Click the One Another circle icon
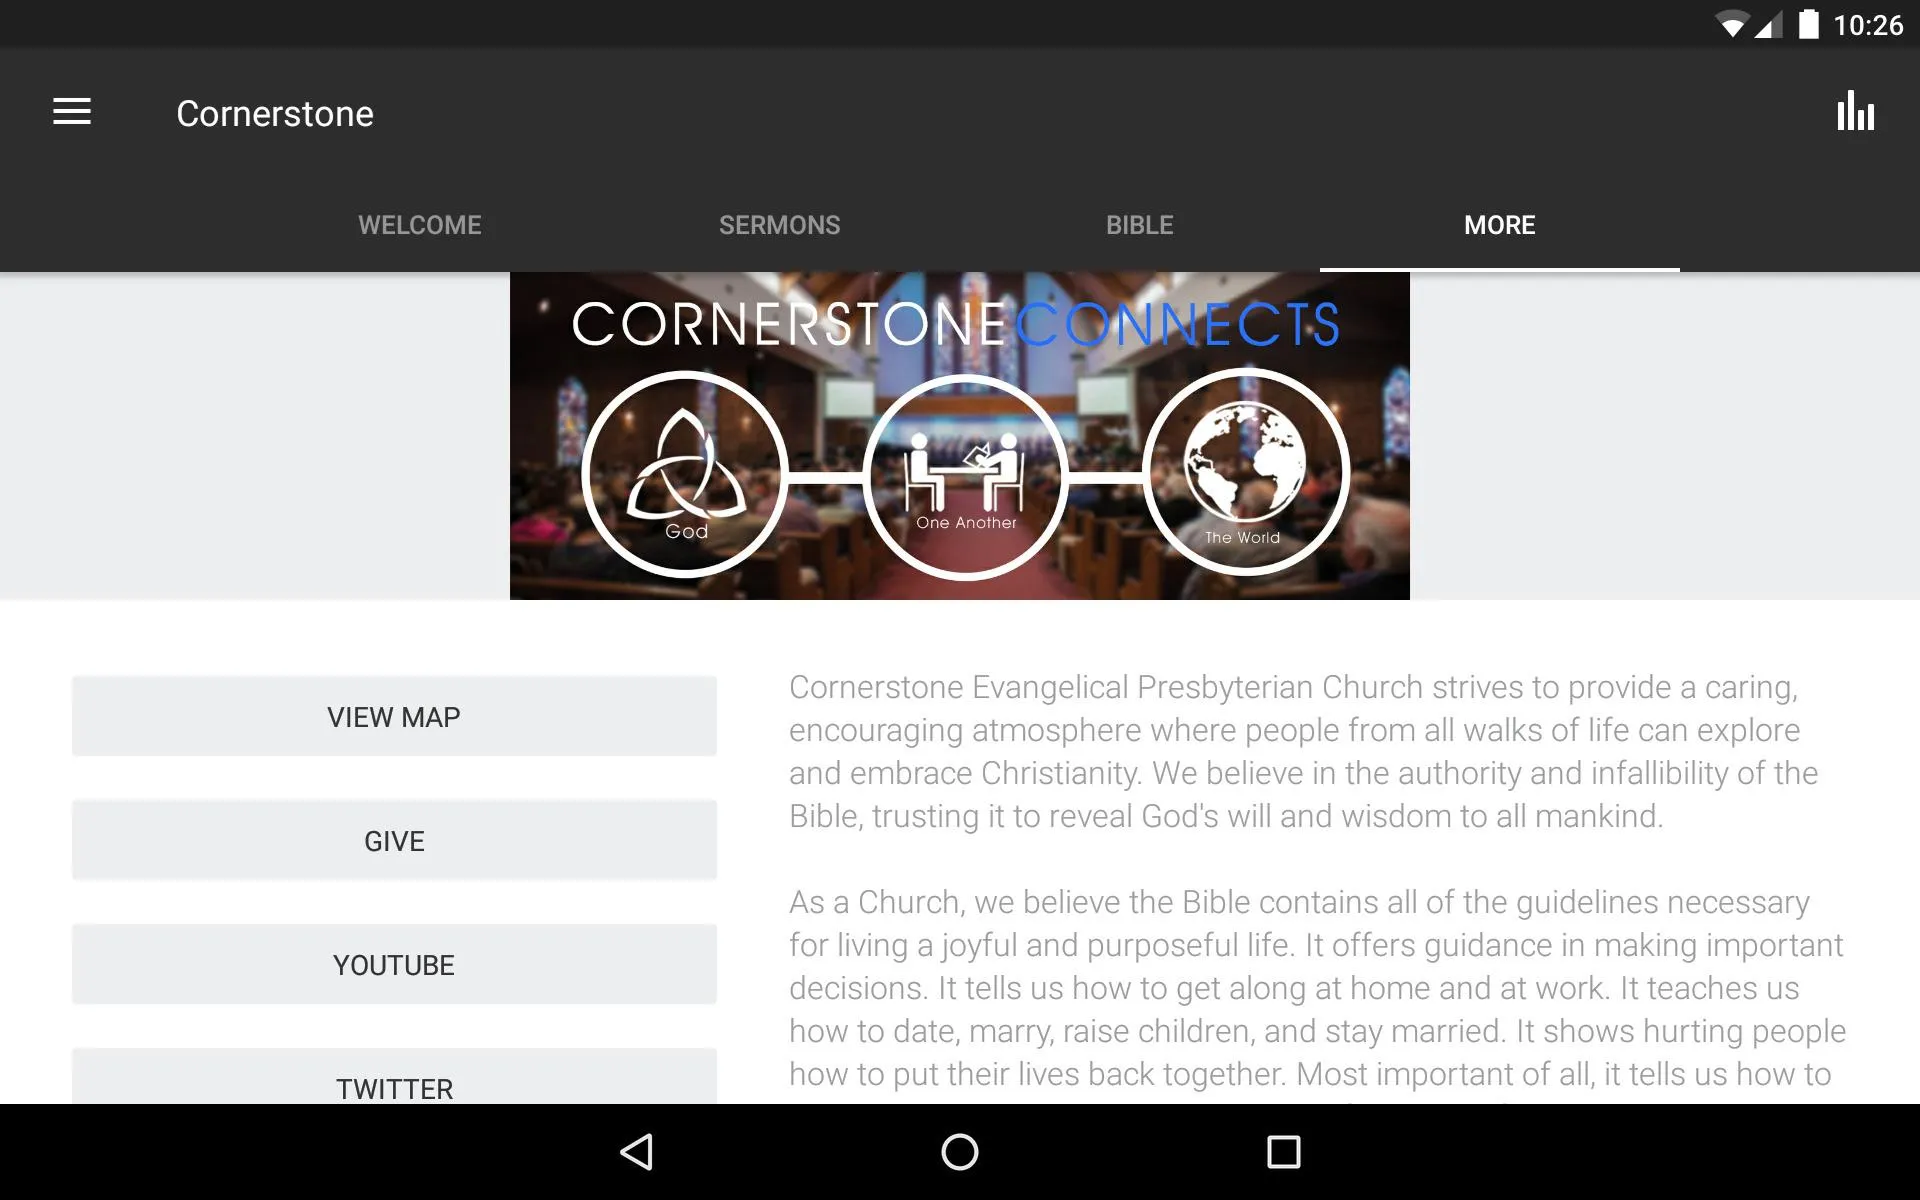 961,470
